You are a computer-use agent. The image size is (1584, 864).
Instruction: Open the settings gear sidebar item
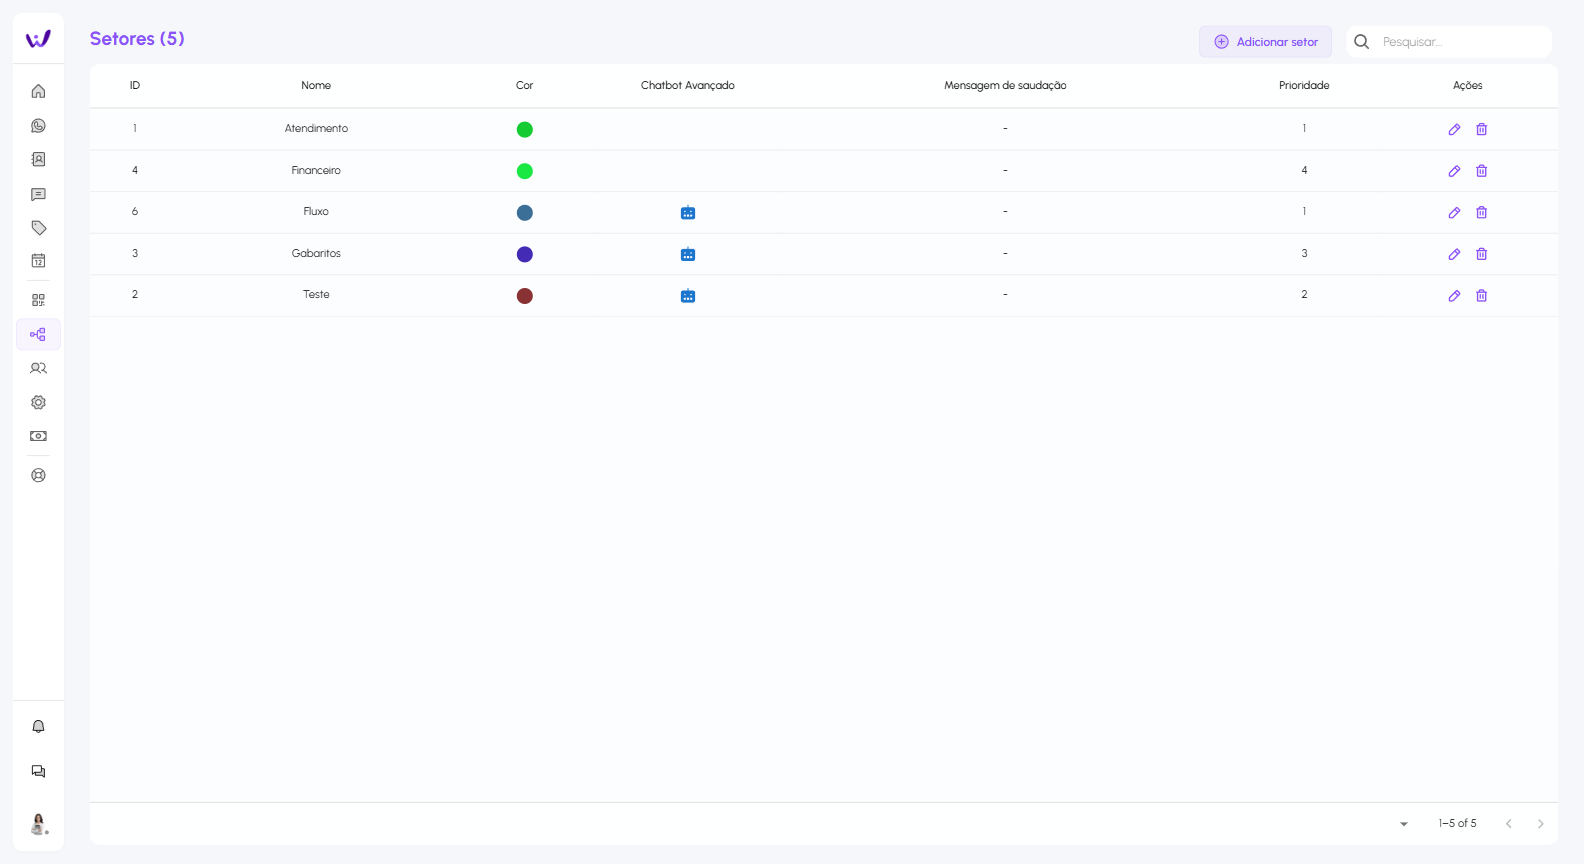pyautogui.click(x=38, y=402)
